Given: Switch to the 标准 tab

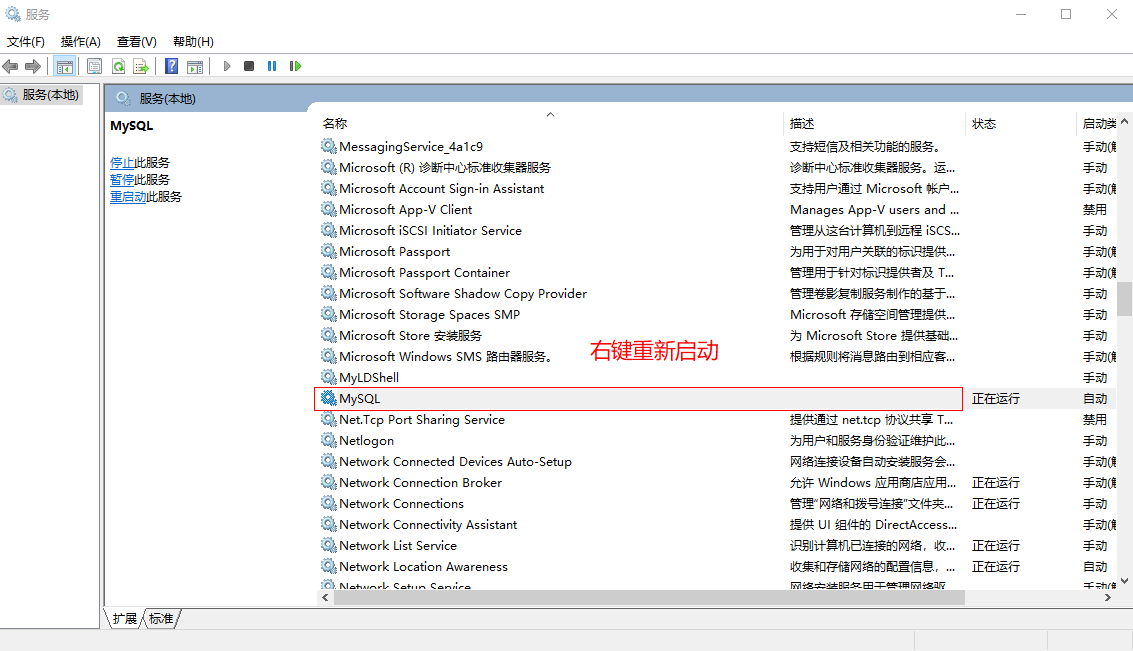Looking at the screenshot, I should click(x=161, y=619).
